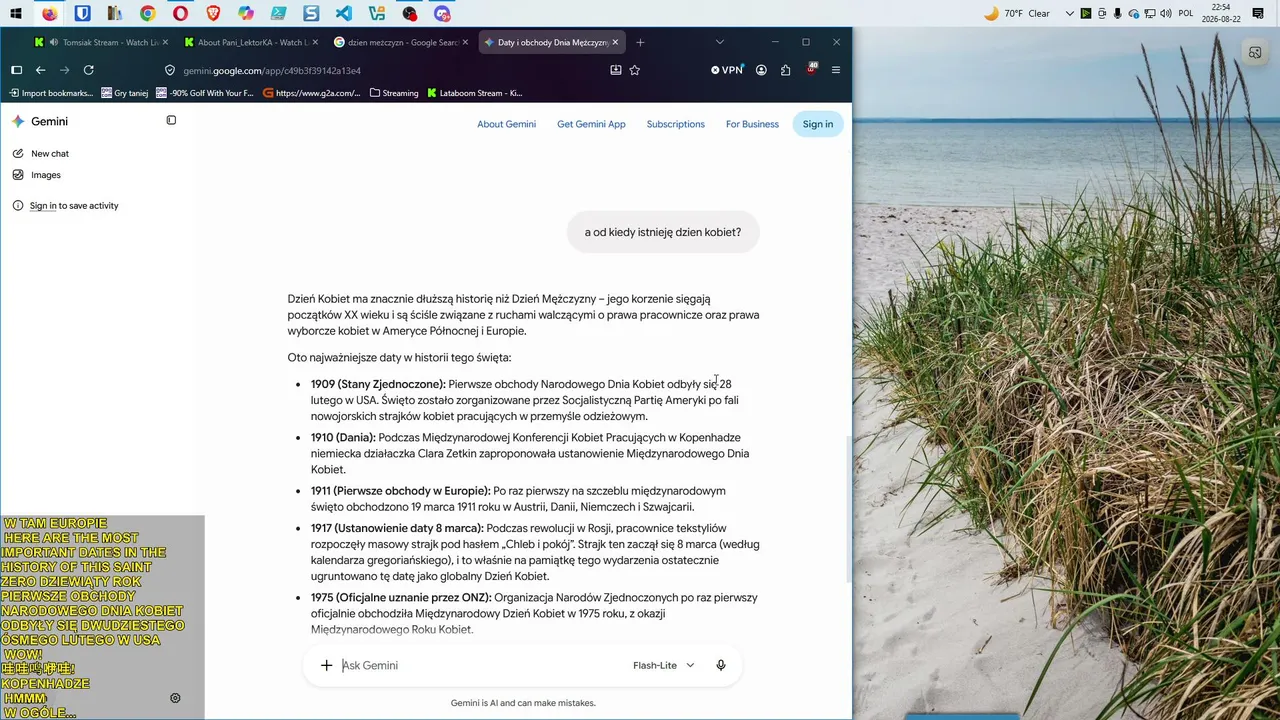Open the volume control in system tray
The image size is (1280, 720).
click(1164, 14)
